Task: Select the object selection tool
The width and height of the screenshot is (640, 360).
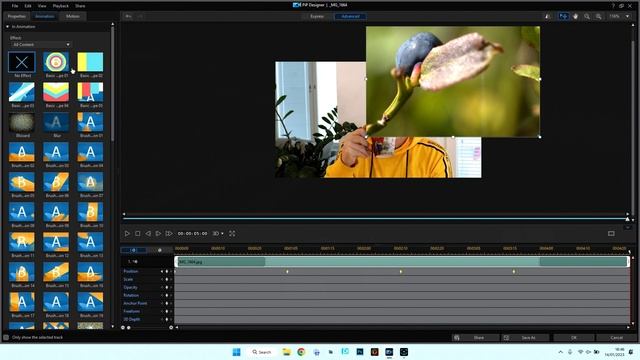Action: (563, 16)
